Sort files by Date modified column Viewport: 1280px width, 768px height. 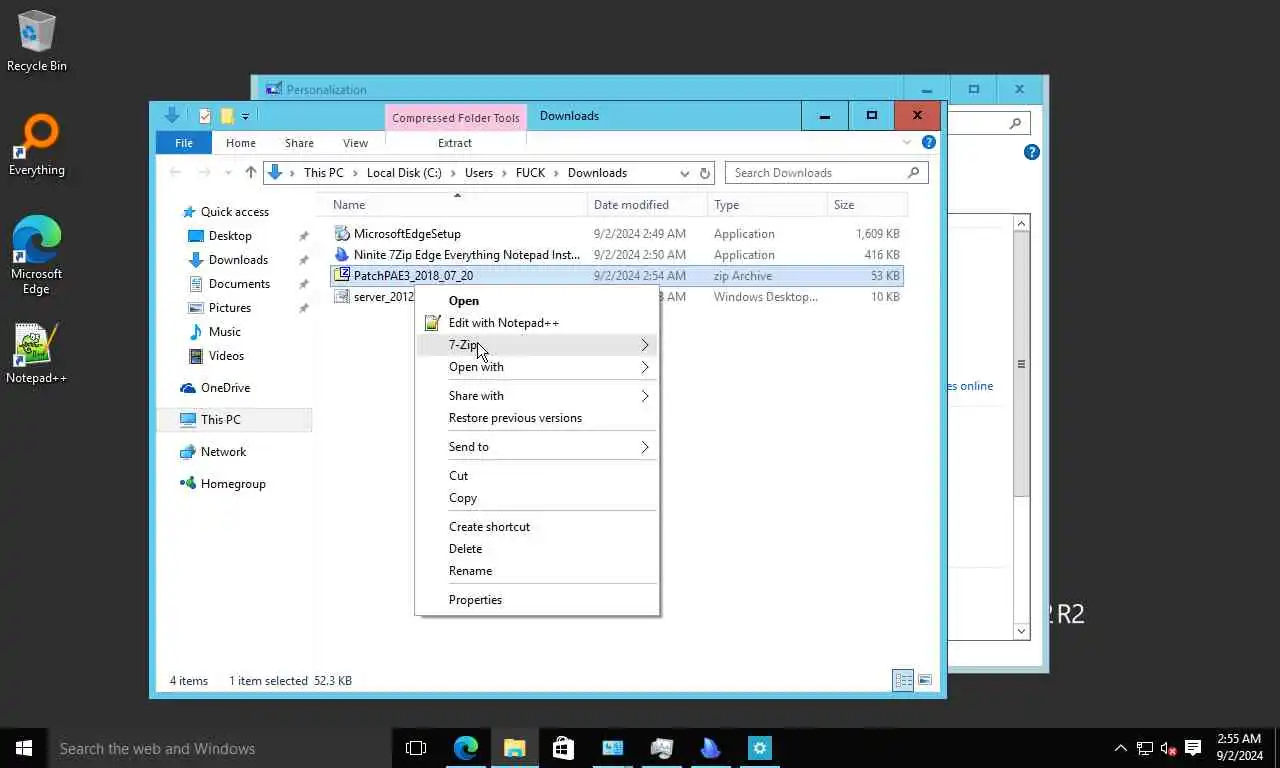click(x=648, y=205)
